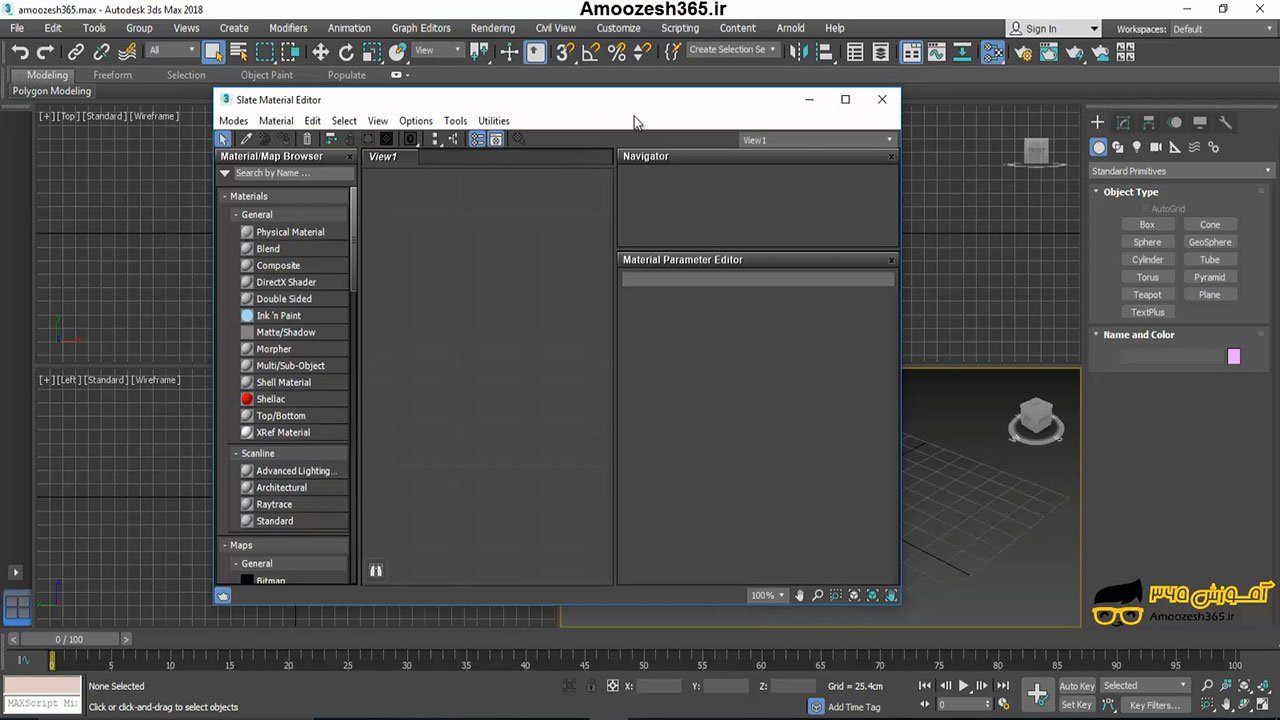Open selection filter All dropdown

(172, 50)
